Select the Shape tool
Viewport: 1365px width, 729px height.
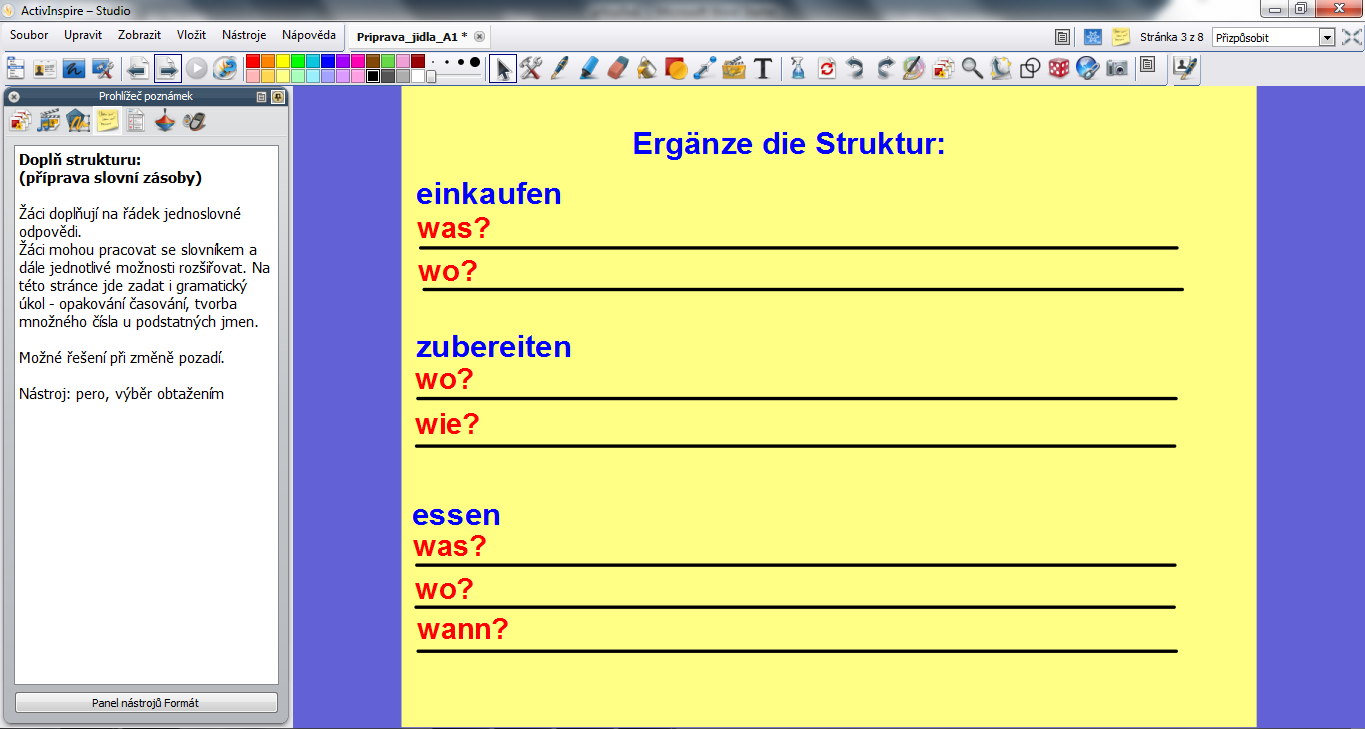(676, 68)
